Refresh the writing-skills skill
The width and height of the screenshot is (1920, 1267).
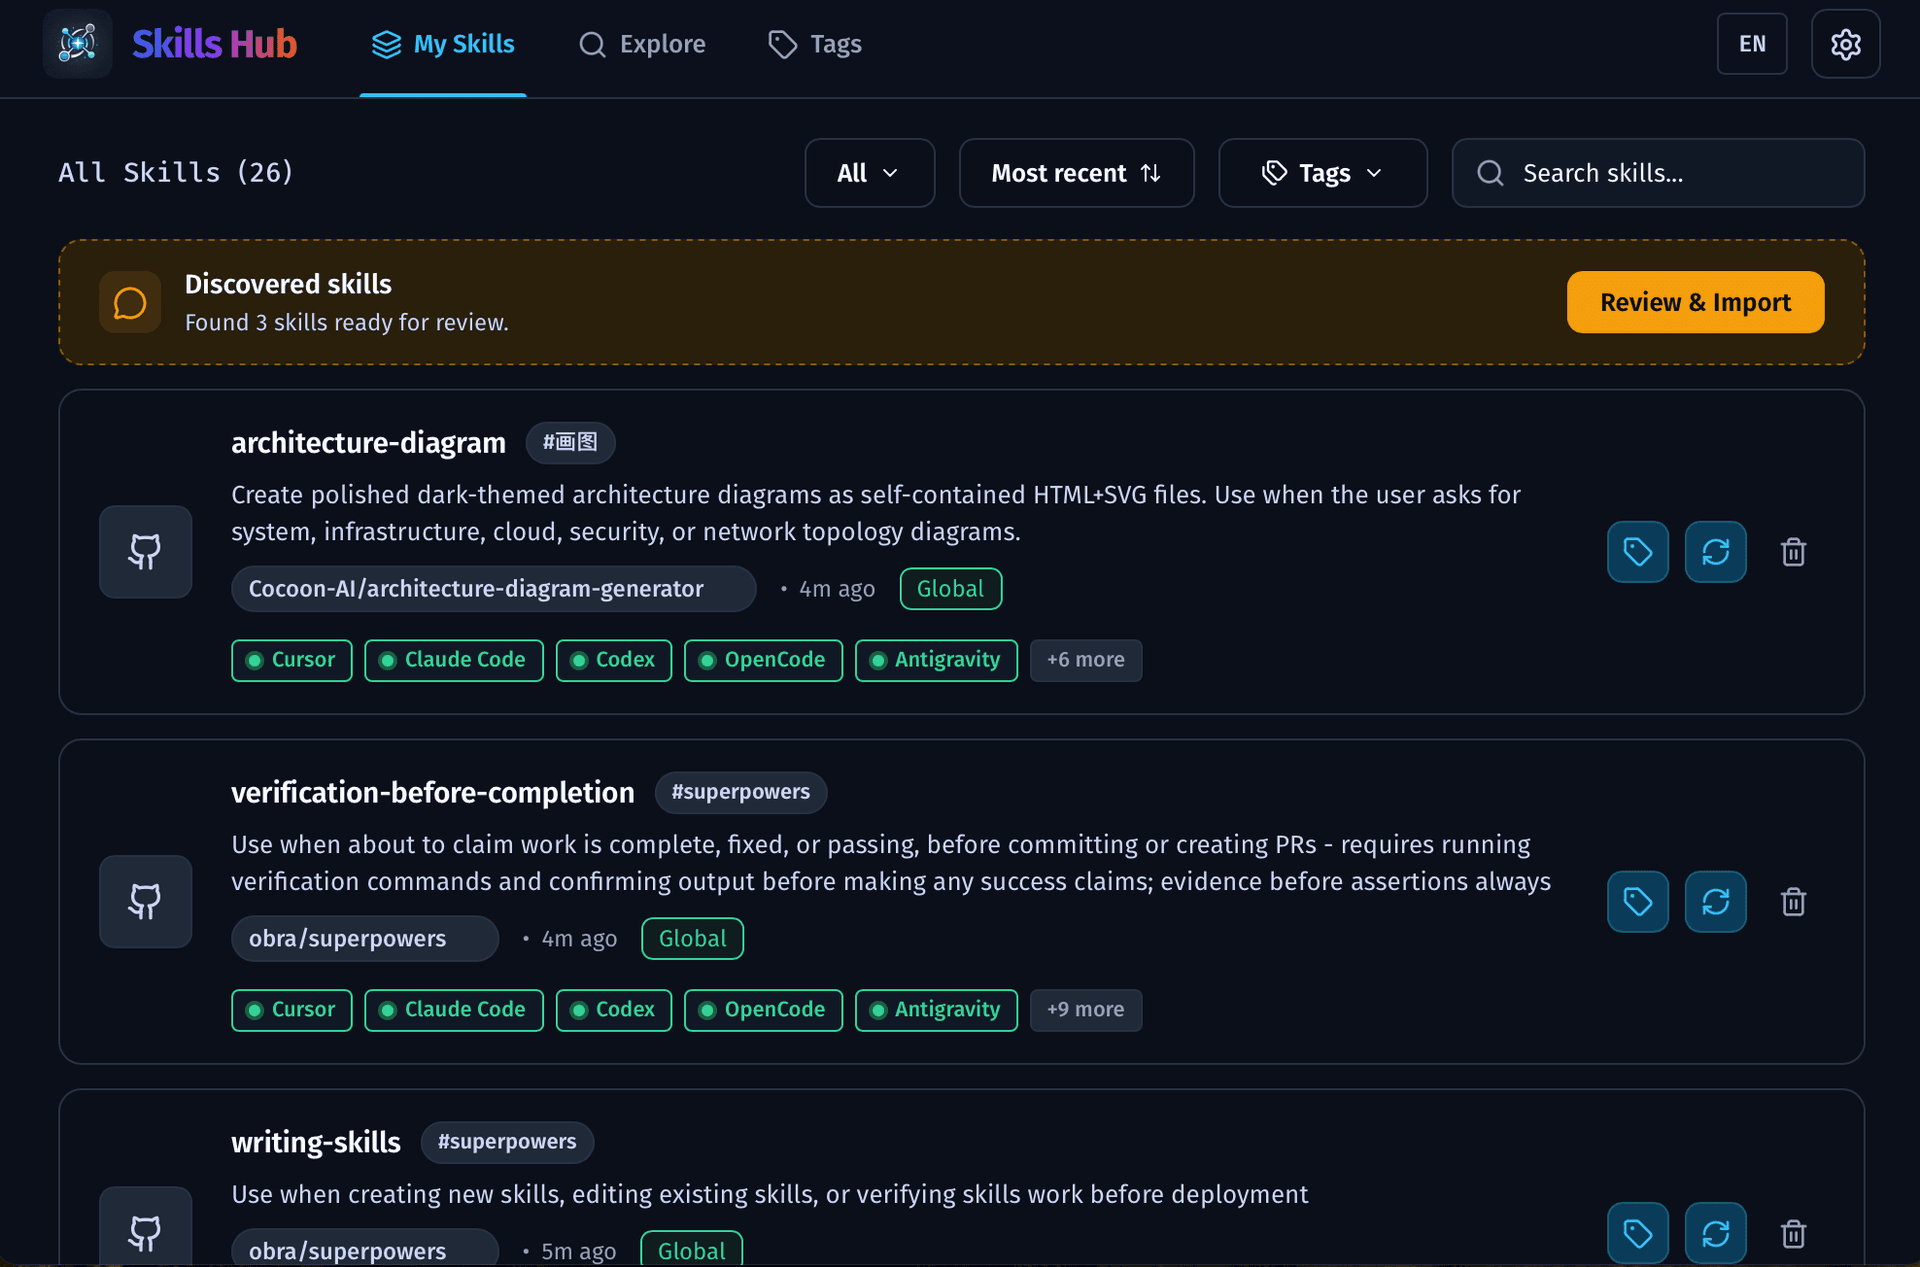1716,1233
